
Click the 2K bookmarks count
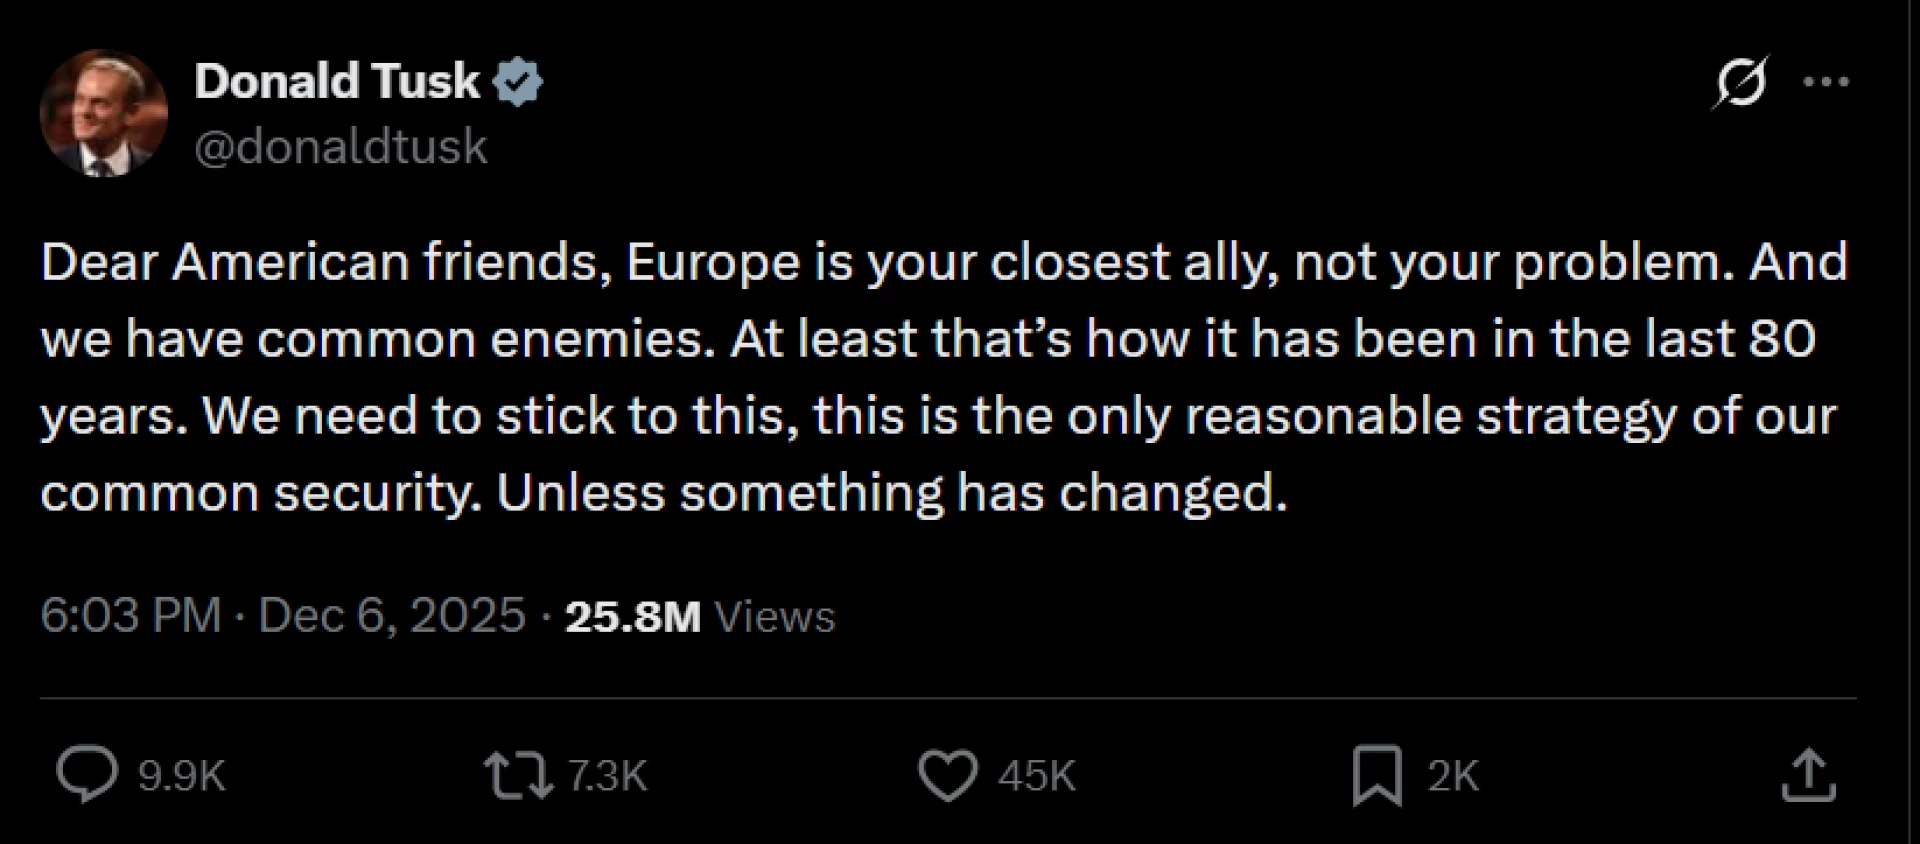(x=1453, y=776)
